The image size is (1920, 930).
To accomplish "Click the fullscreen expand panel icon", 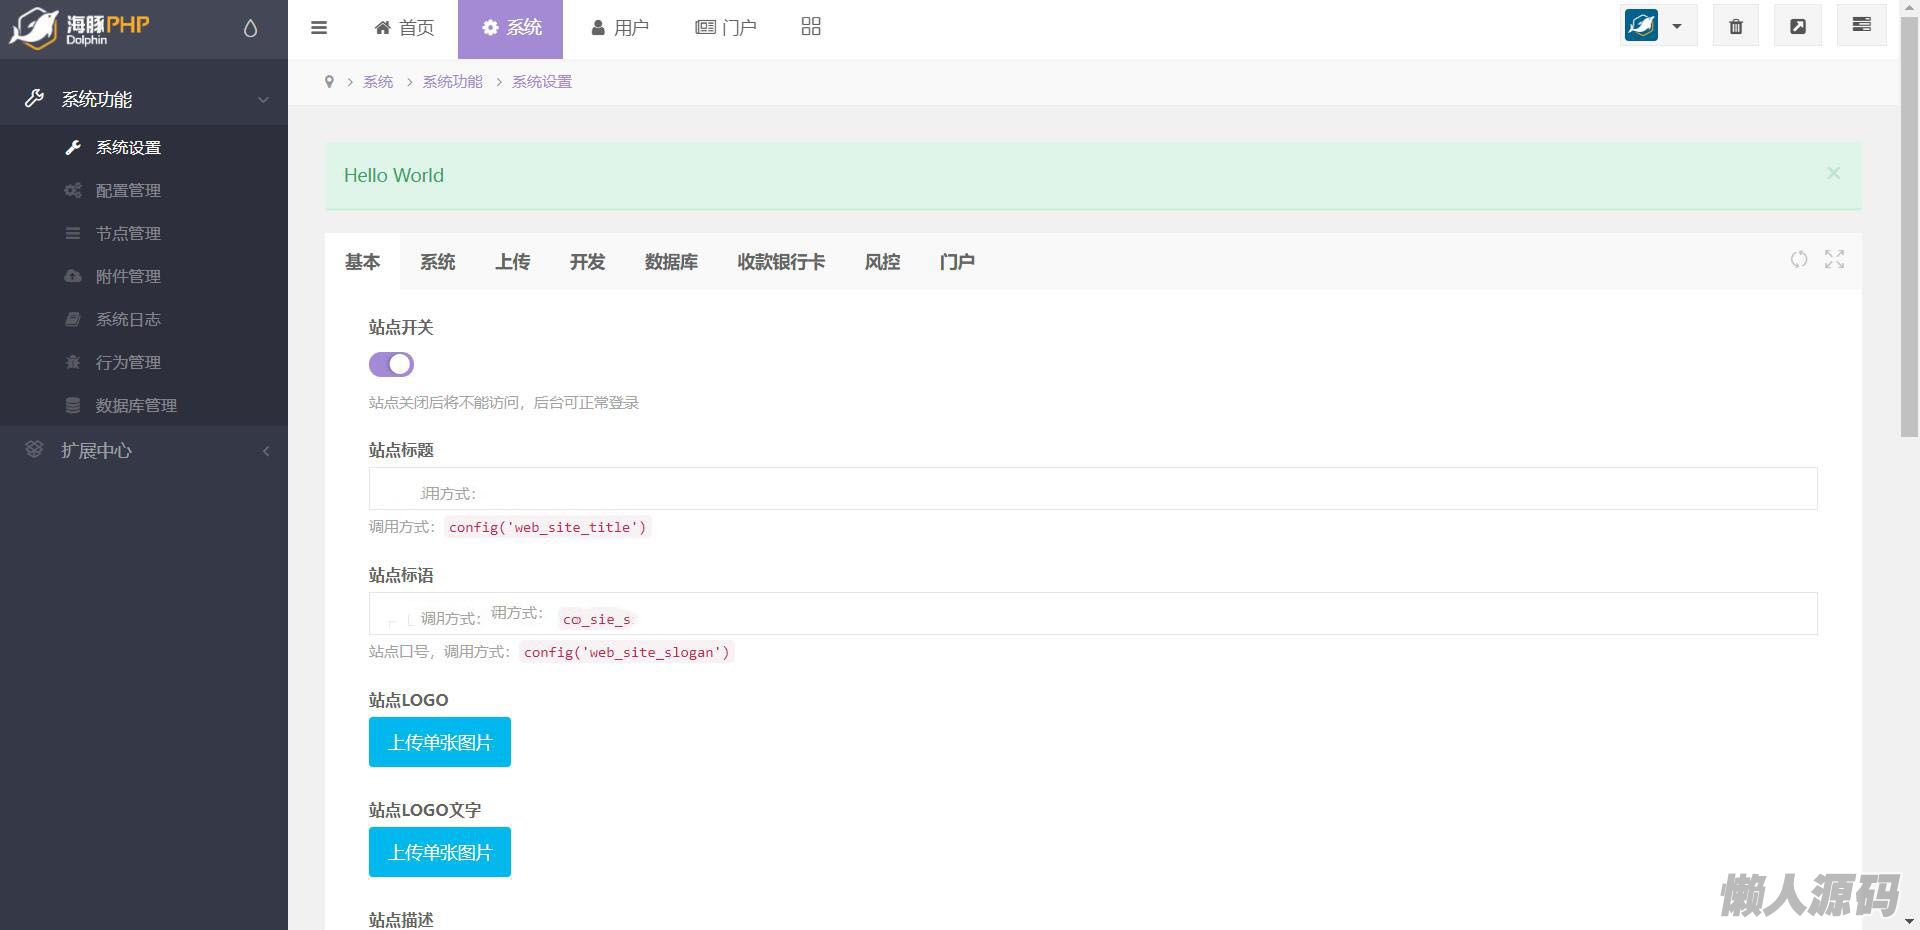I will coord(1834,260).
